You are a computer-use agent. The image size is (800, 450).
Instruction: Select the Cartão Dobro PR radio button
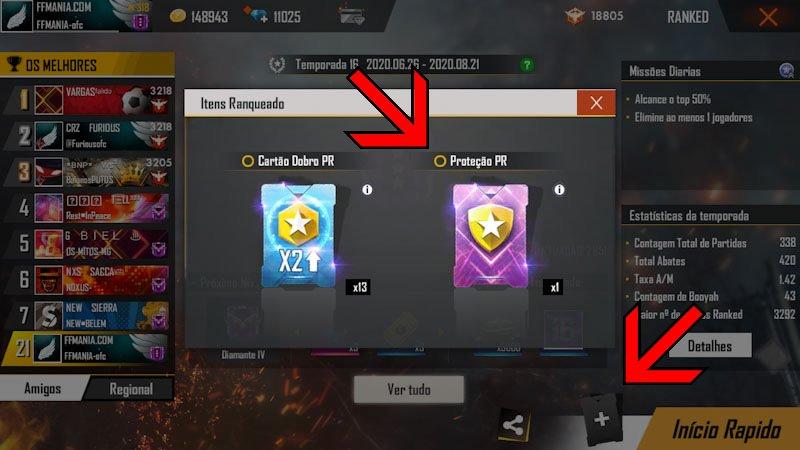[x=248, y=161]
